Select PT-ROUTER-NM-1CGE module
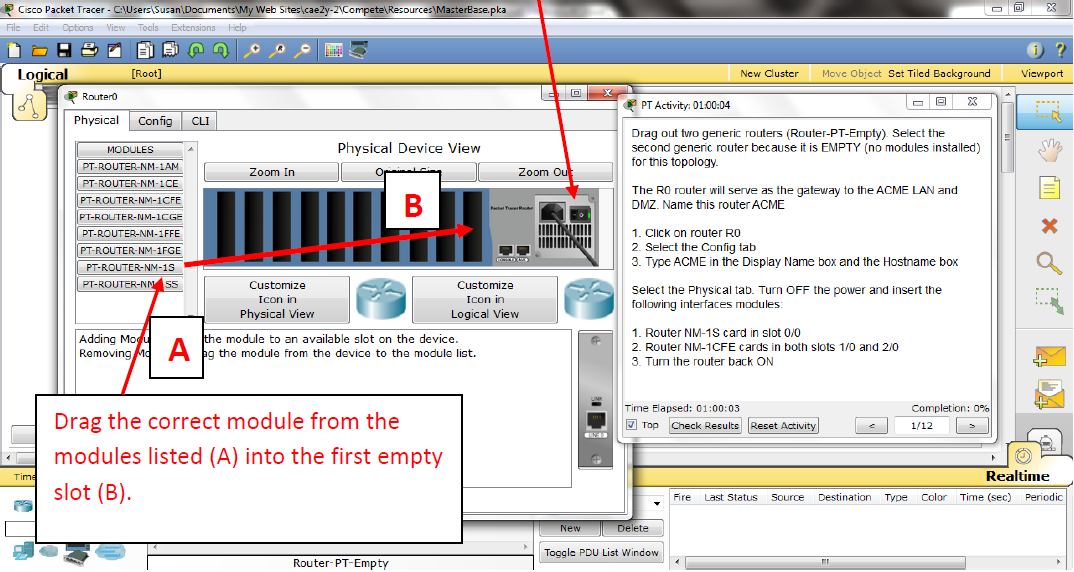Viewport: 1074px width, 572px height. tap(130, 217)
